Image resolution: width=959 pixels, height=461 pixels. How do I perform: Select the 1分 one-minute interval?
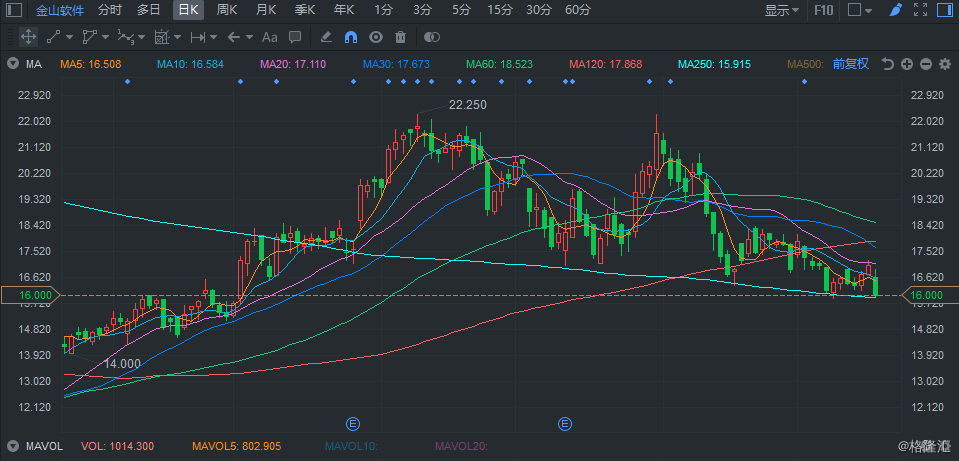click(383, 10)
